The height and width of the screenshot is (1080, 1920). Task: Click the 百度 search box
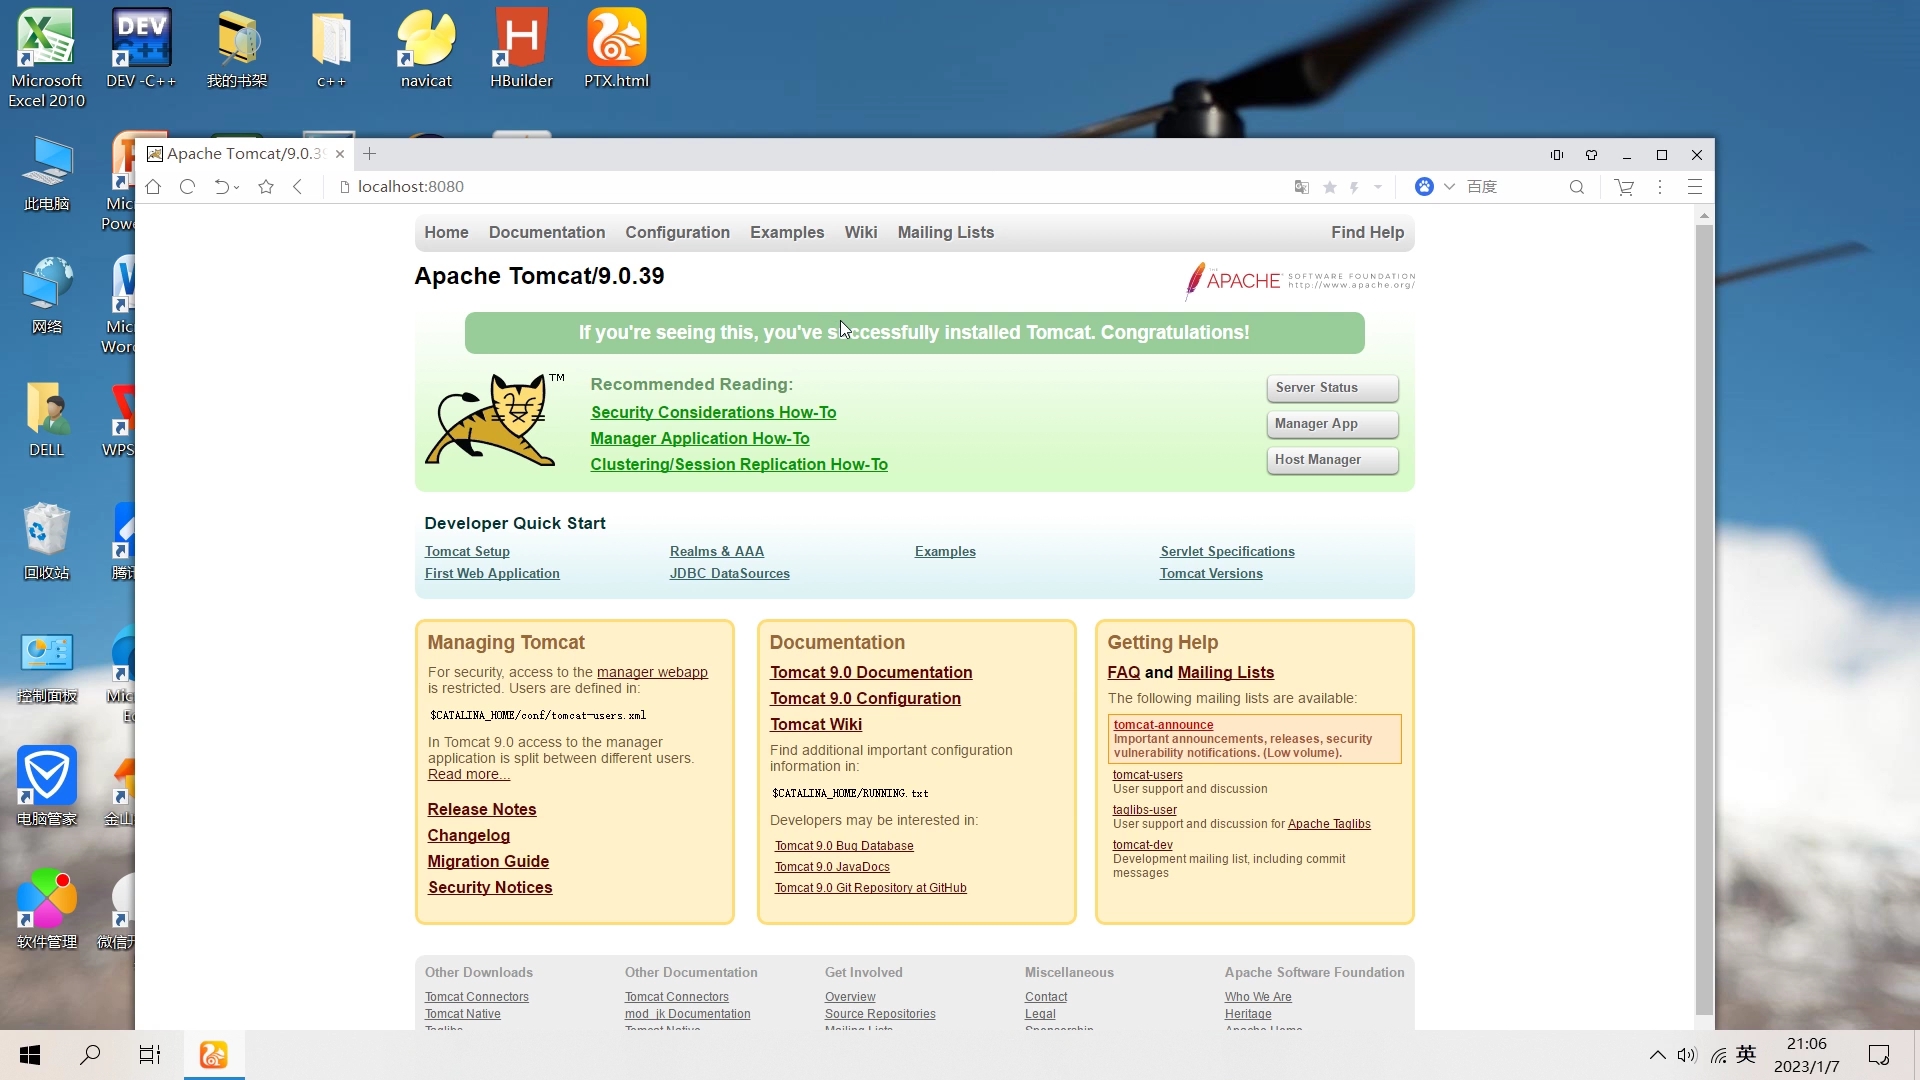point(1510,187)
